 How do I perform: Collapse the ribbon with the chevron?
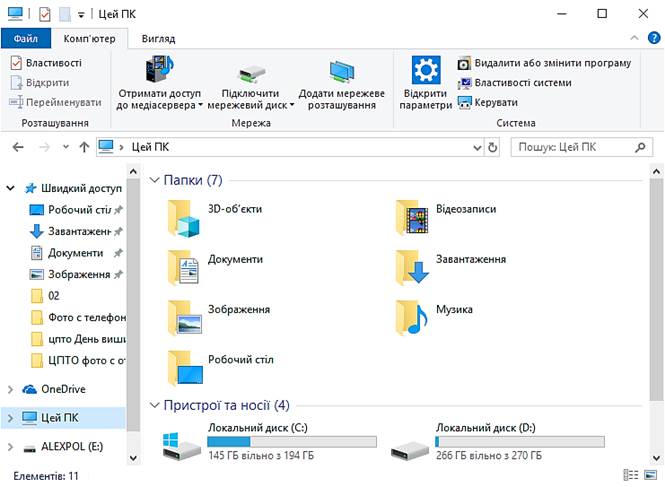pyautogui.click(x=634, y=38)
